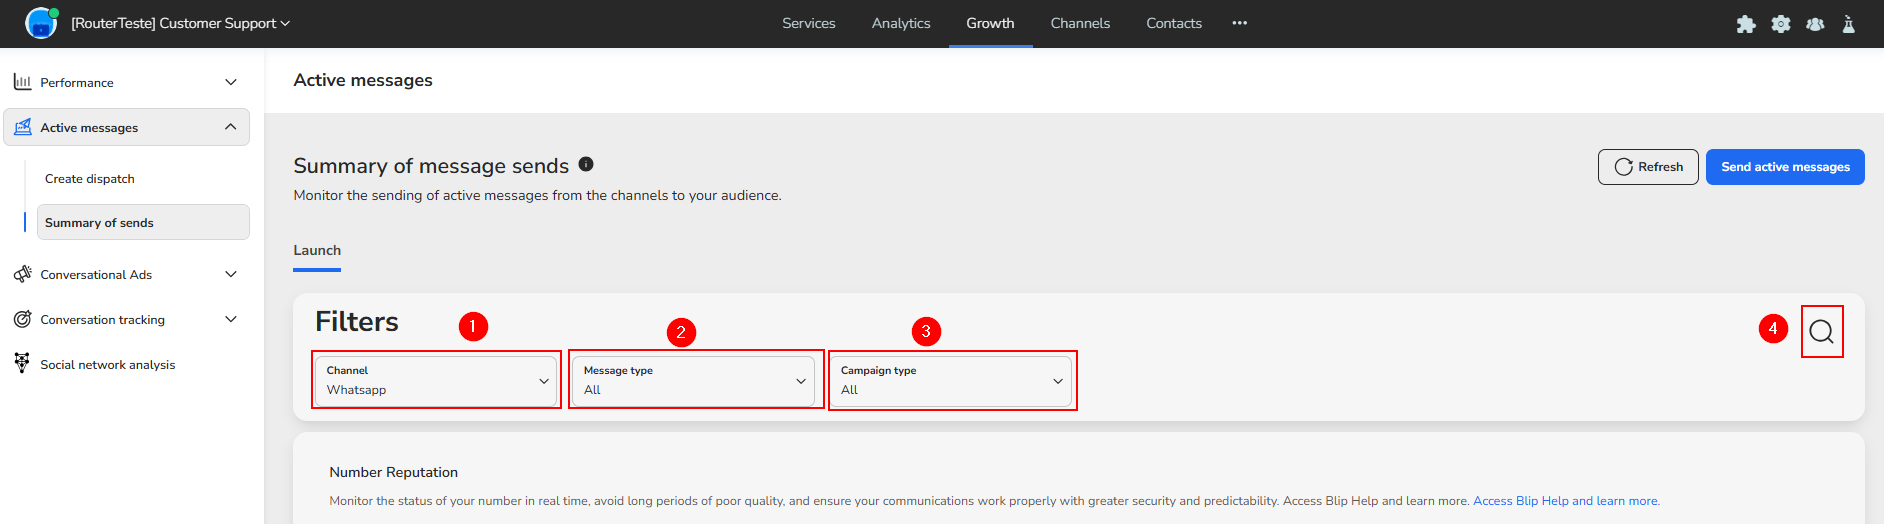Click the Refresh button
The height and width of the screenshot is (524, 1884).
point(1648,167)
